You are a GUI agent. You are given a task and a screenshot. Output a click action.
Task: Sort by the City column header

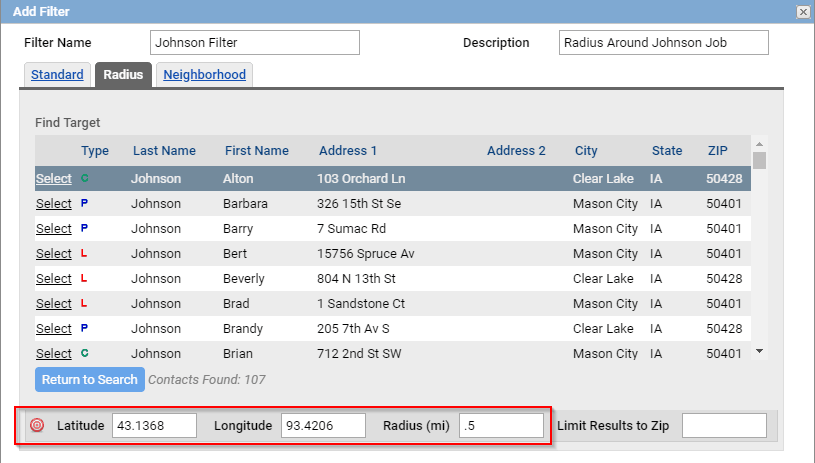(x=586, y=151)
